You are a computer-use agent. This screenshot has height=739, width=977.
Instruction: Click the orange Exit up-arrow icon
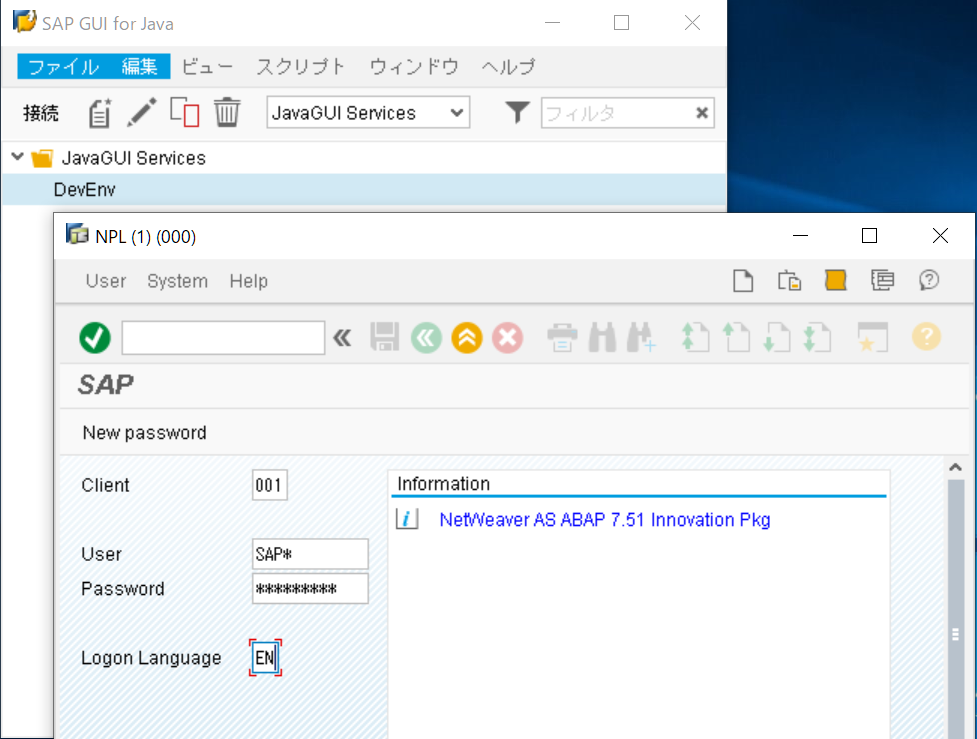467,338
